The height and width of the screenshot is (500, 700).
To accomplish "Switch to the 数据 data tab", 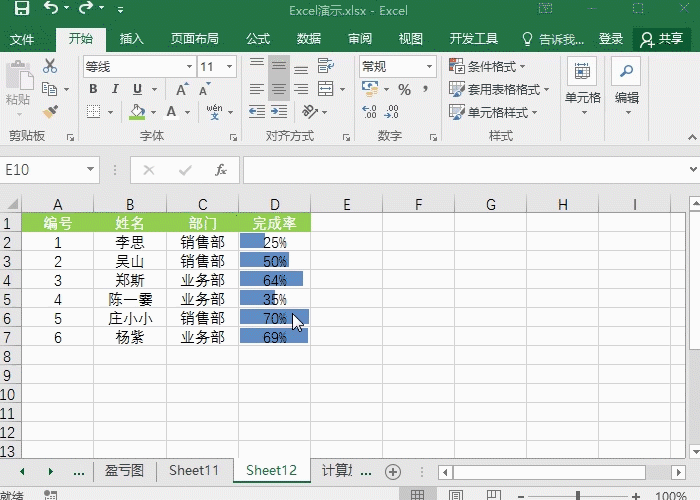I will [309, 39].
